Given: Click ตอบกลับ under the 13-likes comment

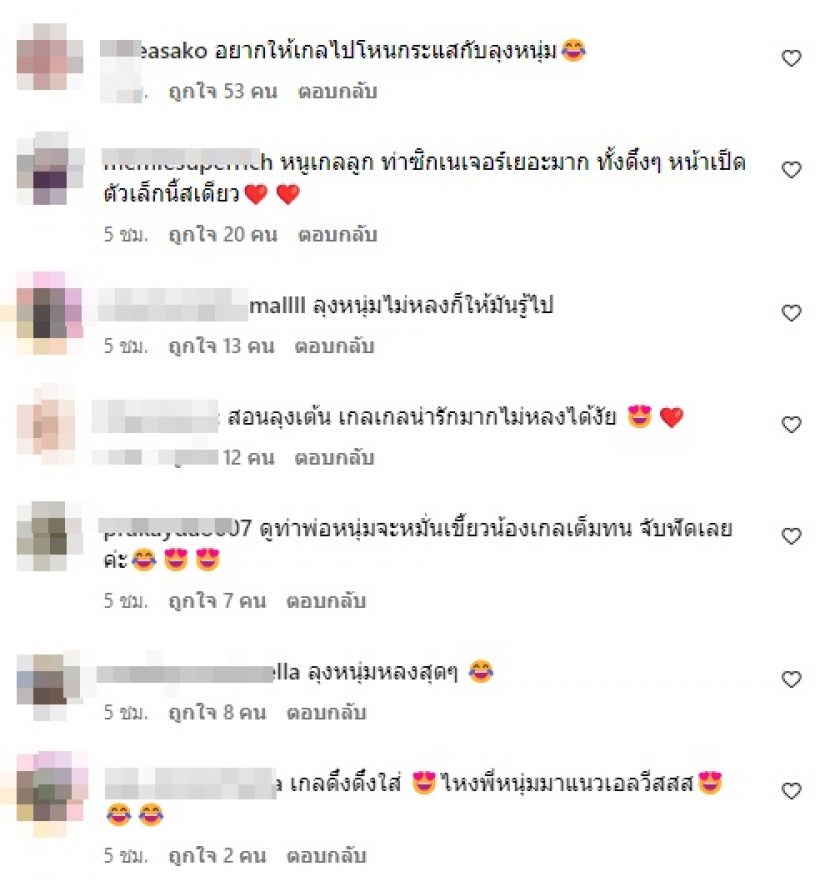Looking at the screenshot, I should 334,346.
